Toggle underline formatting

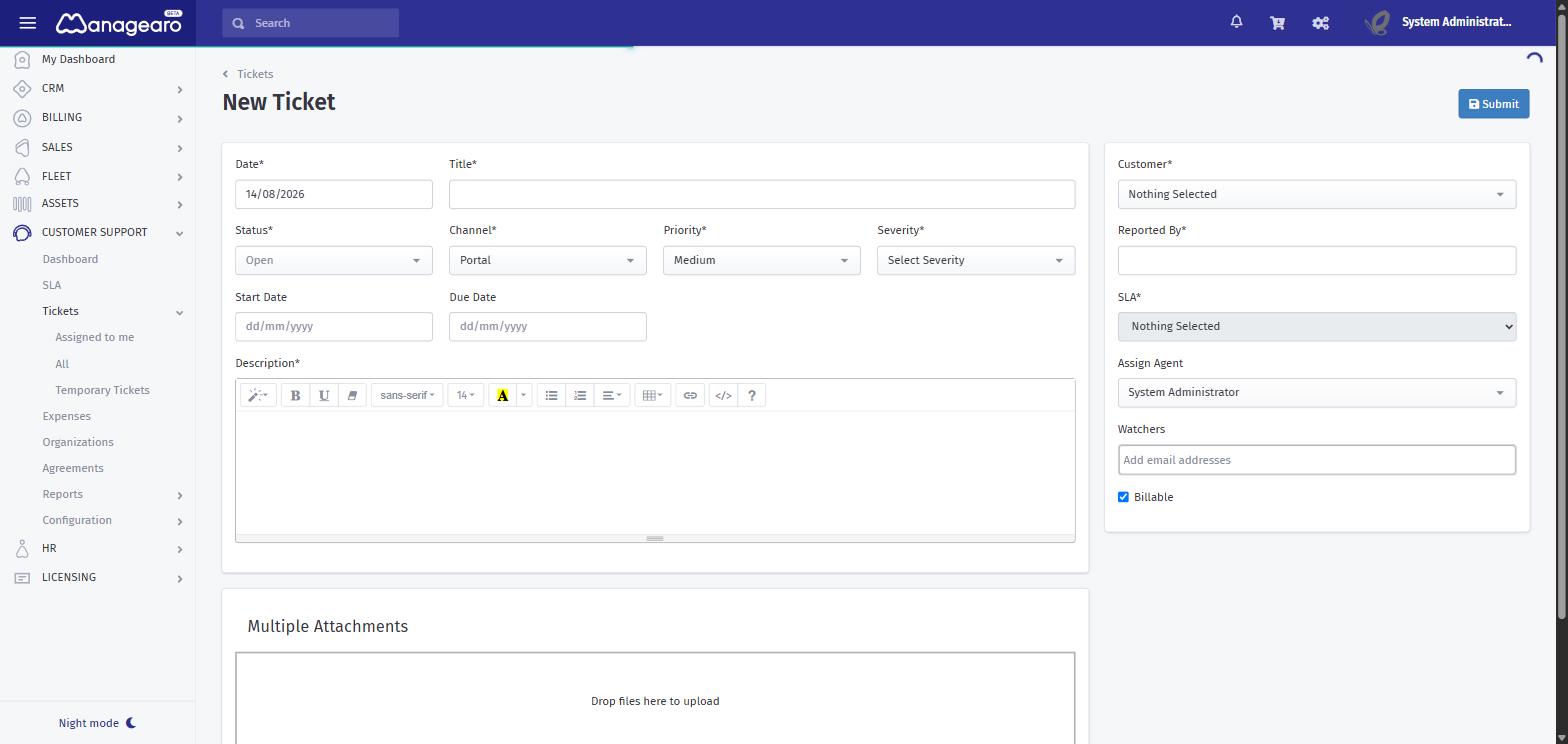324,396
